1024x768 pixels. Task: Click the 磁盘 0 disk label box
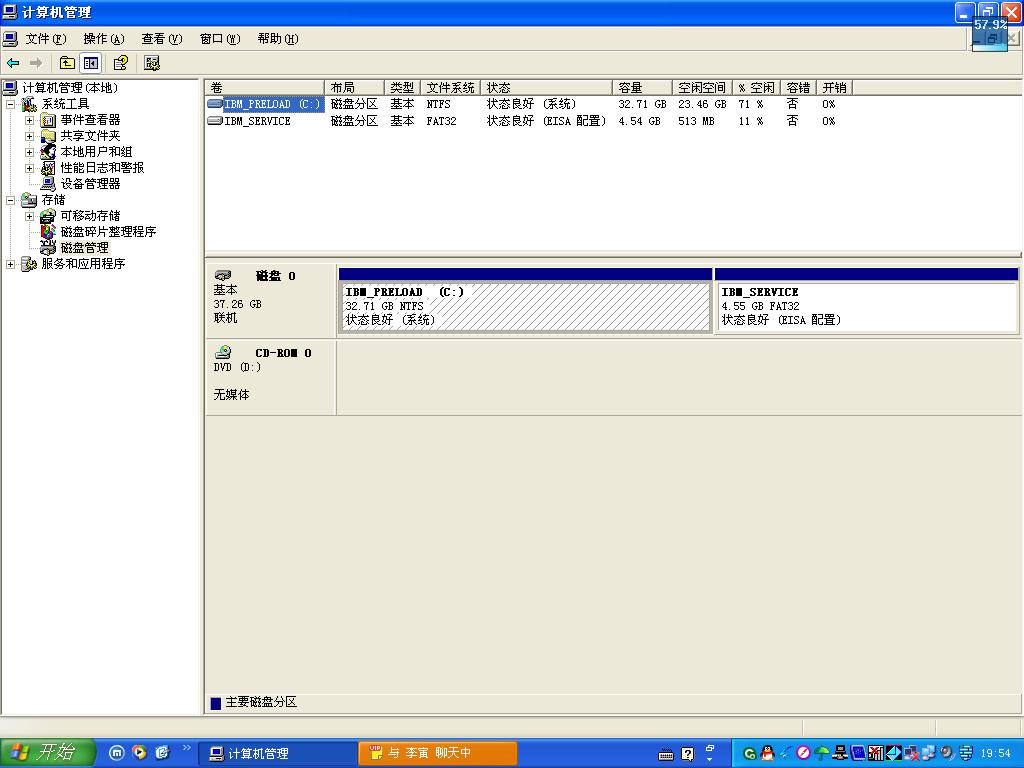(270, 300)
